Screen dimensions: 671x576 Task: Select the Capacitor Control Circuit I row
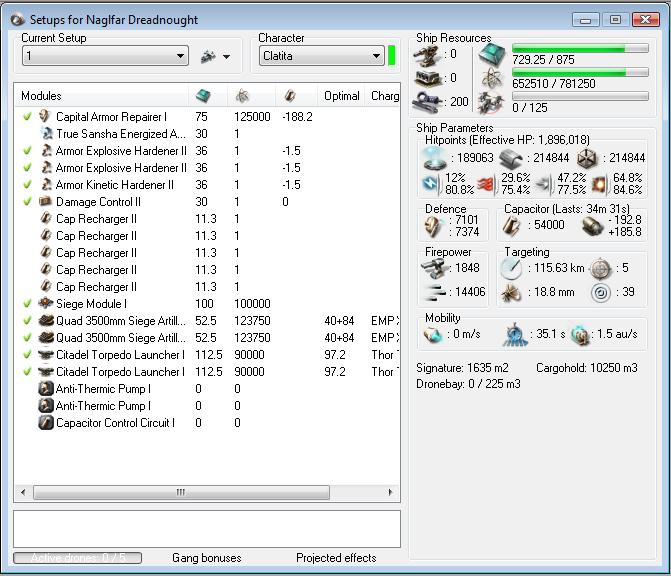pos(207,423)
